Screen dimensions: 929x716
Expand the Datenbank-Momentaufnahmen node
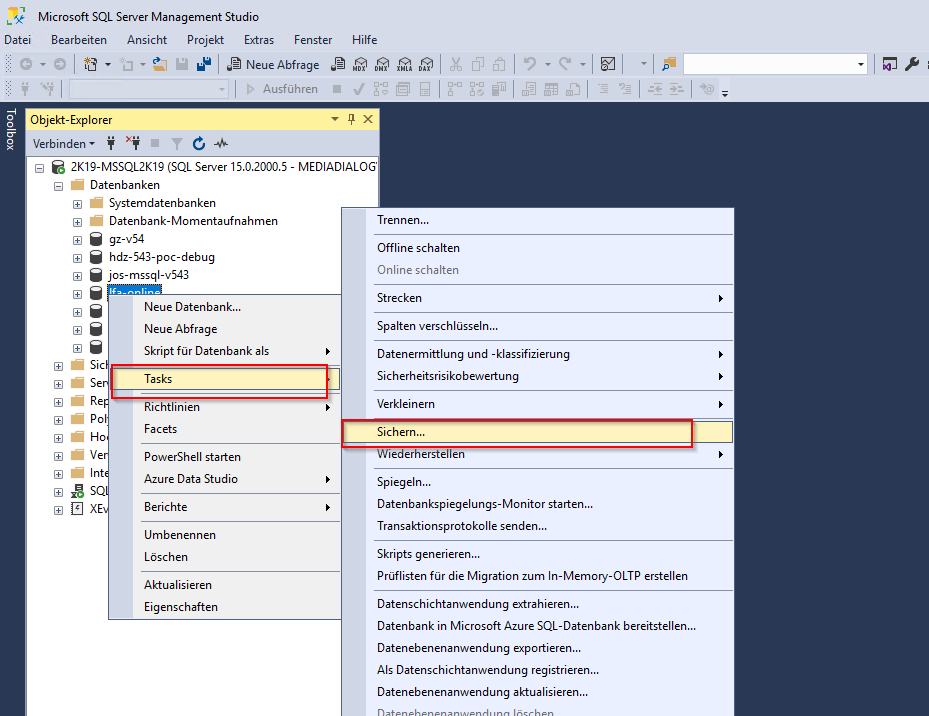click(77, 222)
